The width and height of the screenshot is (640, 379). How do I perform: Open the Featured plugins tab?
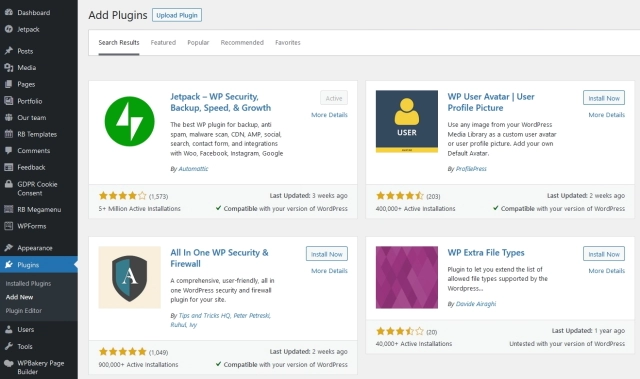pyautogui.click(x=163, y=42)
